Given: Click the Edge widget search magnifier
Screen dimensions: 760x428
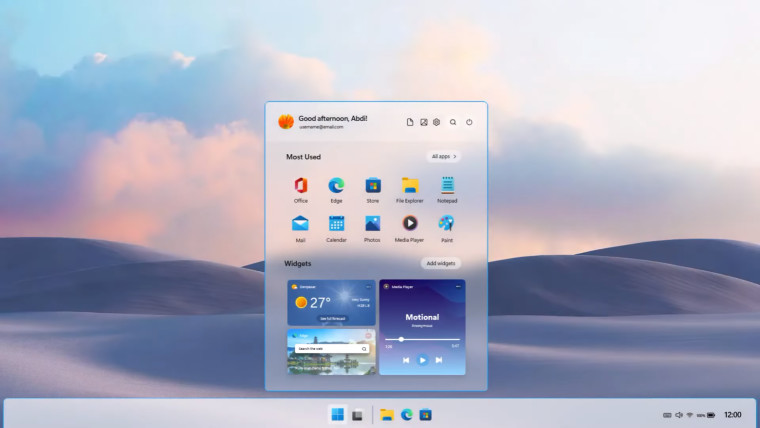Looking at the screenshot, I should (x=364, y=349).
